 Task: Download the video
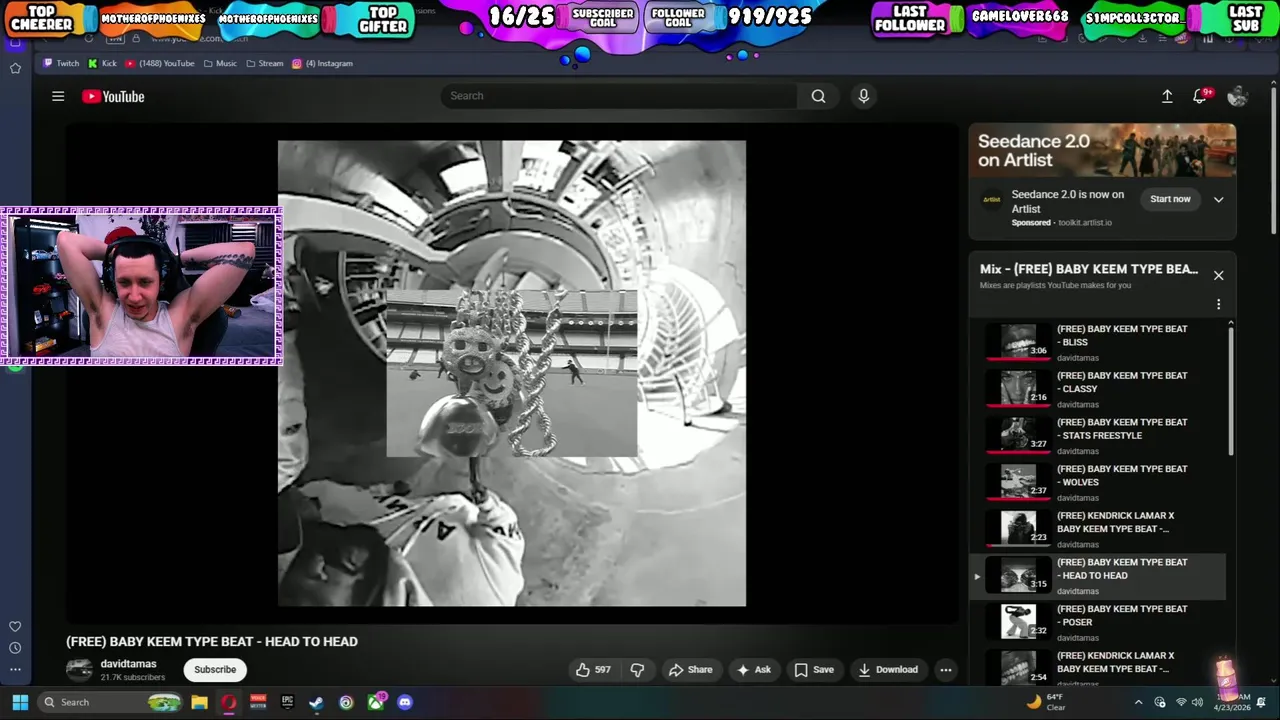point(888,670)
